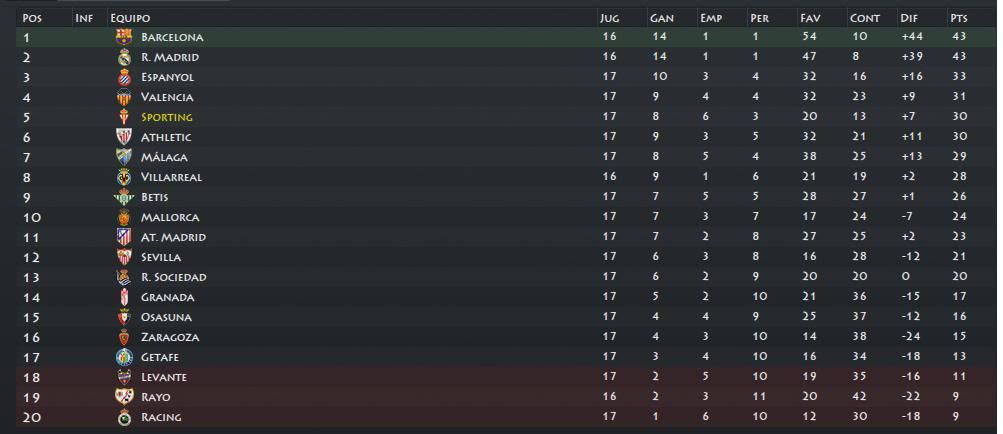The width and height of the screenshot is (1003, 434).
Task: Click the Villarreal yellow crest
Action: (x=123, y=177)
